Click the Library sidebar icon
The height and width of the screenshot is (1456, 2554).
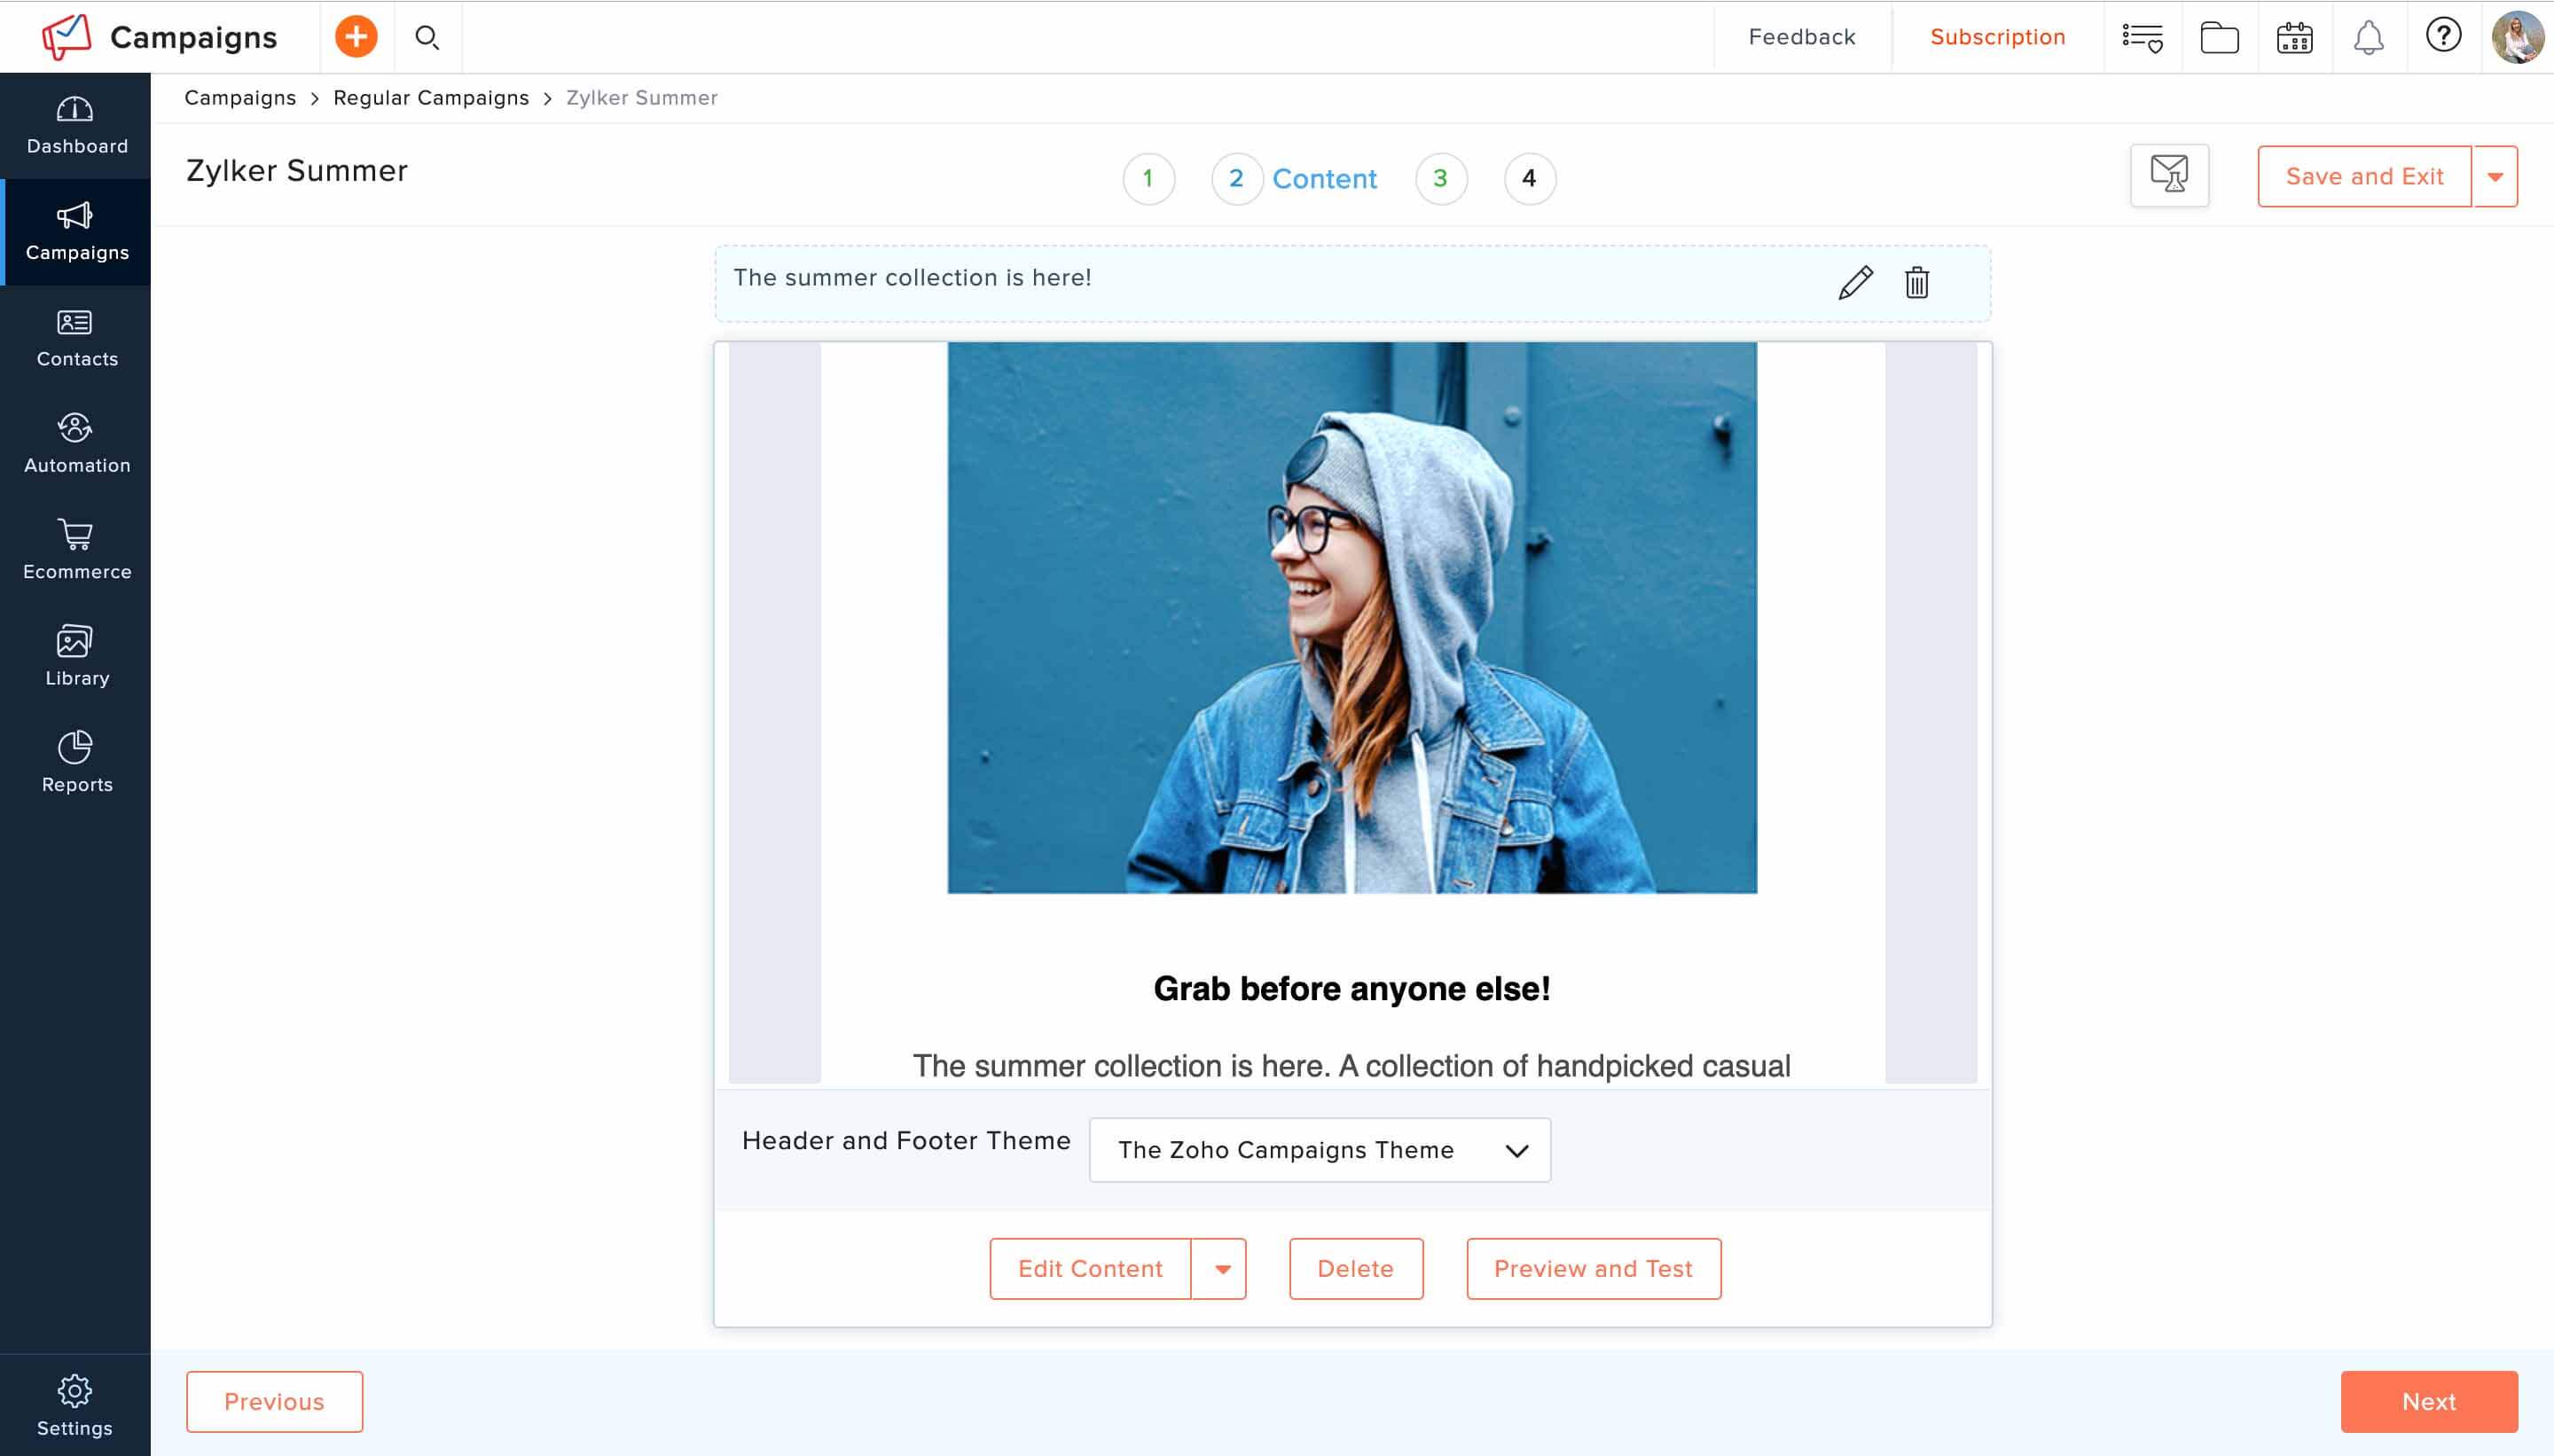point(75,654)
